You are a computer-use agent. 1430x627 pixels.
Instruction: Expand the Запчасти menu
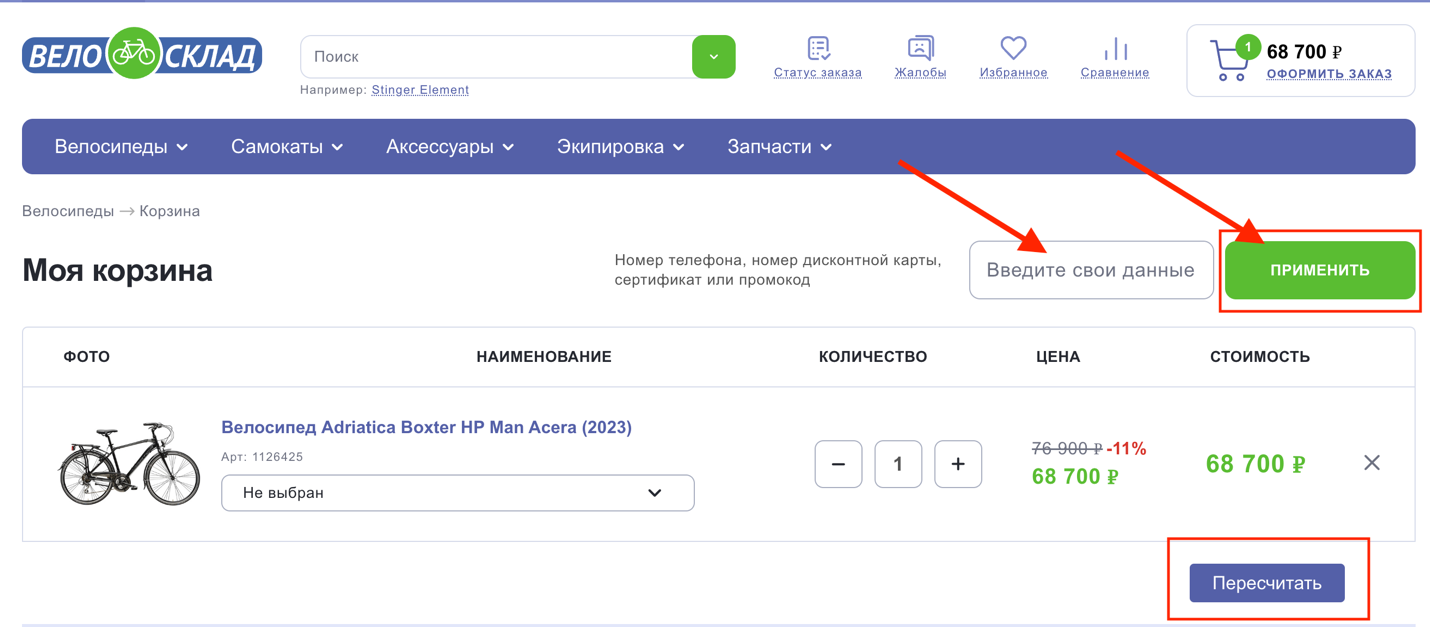[779, 147]
